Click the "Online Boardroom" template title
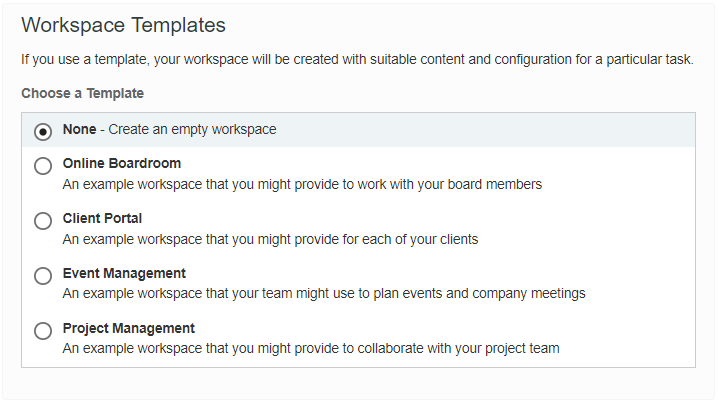Screen dimensions: 719x406 click(121, 164)
